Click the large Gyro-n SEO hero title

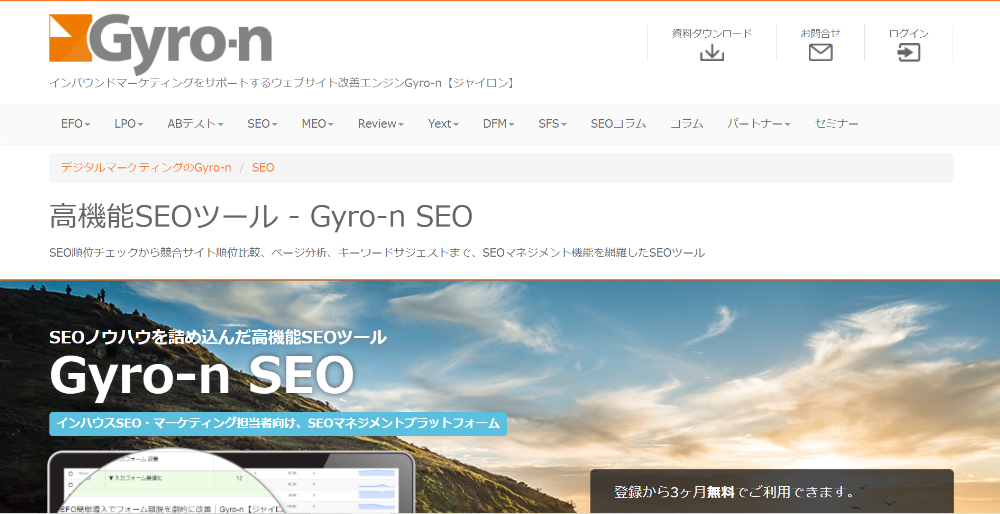(x=202, y=376)
